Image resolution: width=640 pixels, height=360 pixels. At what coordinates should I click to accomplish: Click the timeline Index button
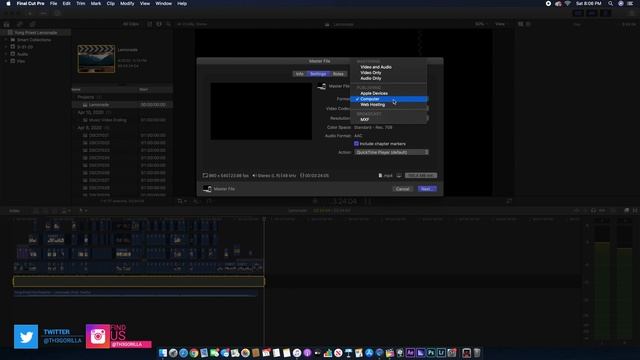[x=15, y=211]
